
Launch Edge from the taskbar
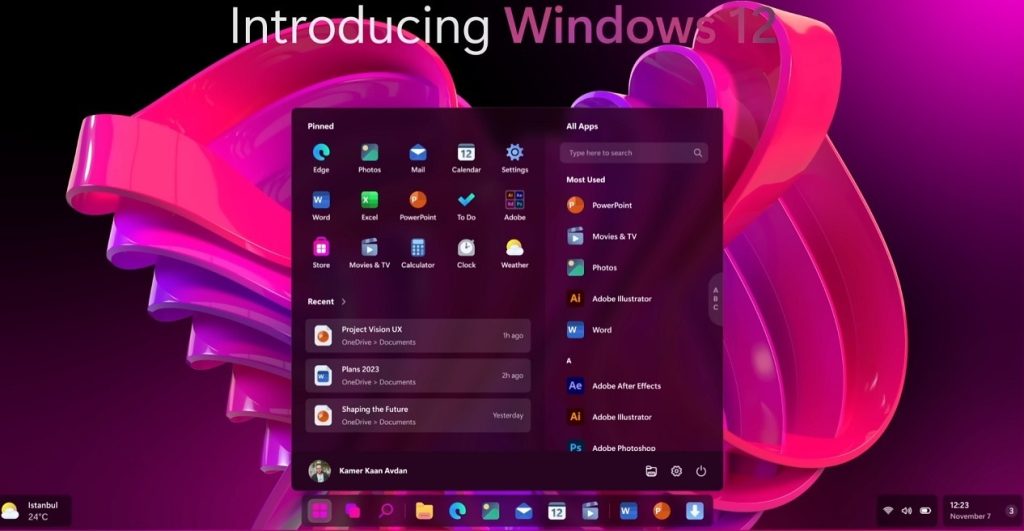click(x=457, y=511)
